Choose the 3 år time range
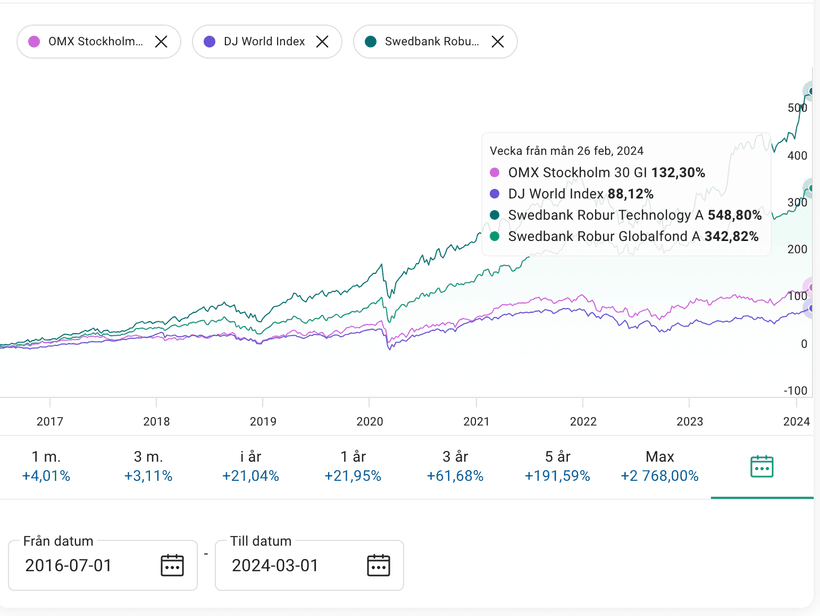This screenshot has width=820, height=616. pos(455,466)
